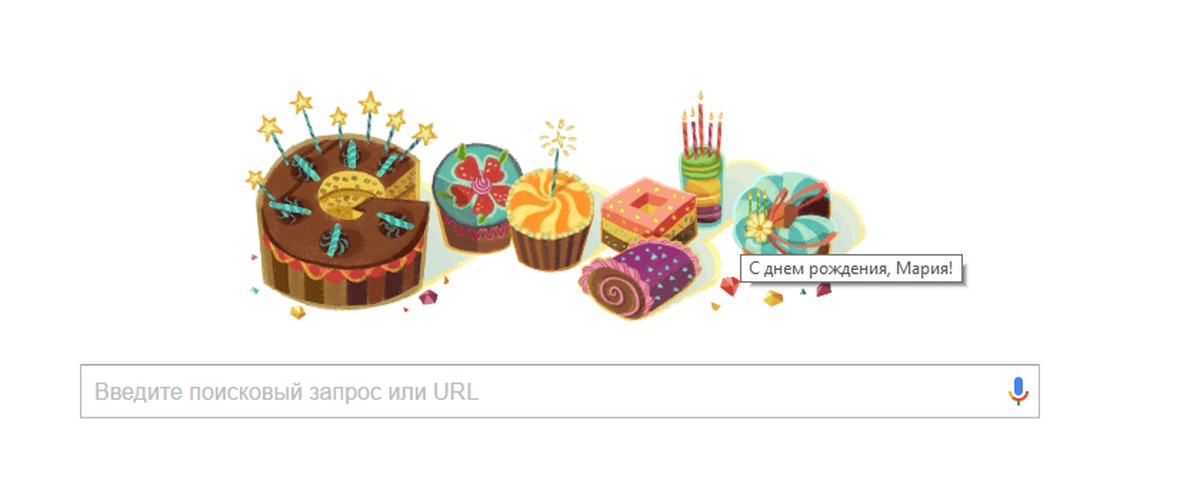This screenshot has height=484, width=1200.
Task: Click the voice search microphone icon
Action: (x=1018, y=391)
